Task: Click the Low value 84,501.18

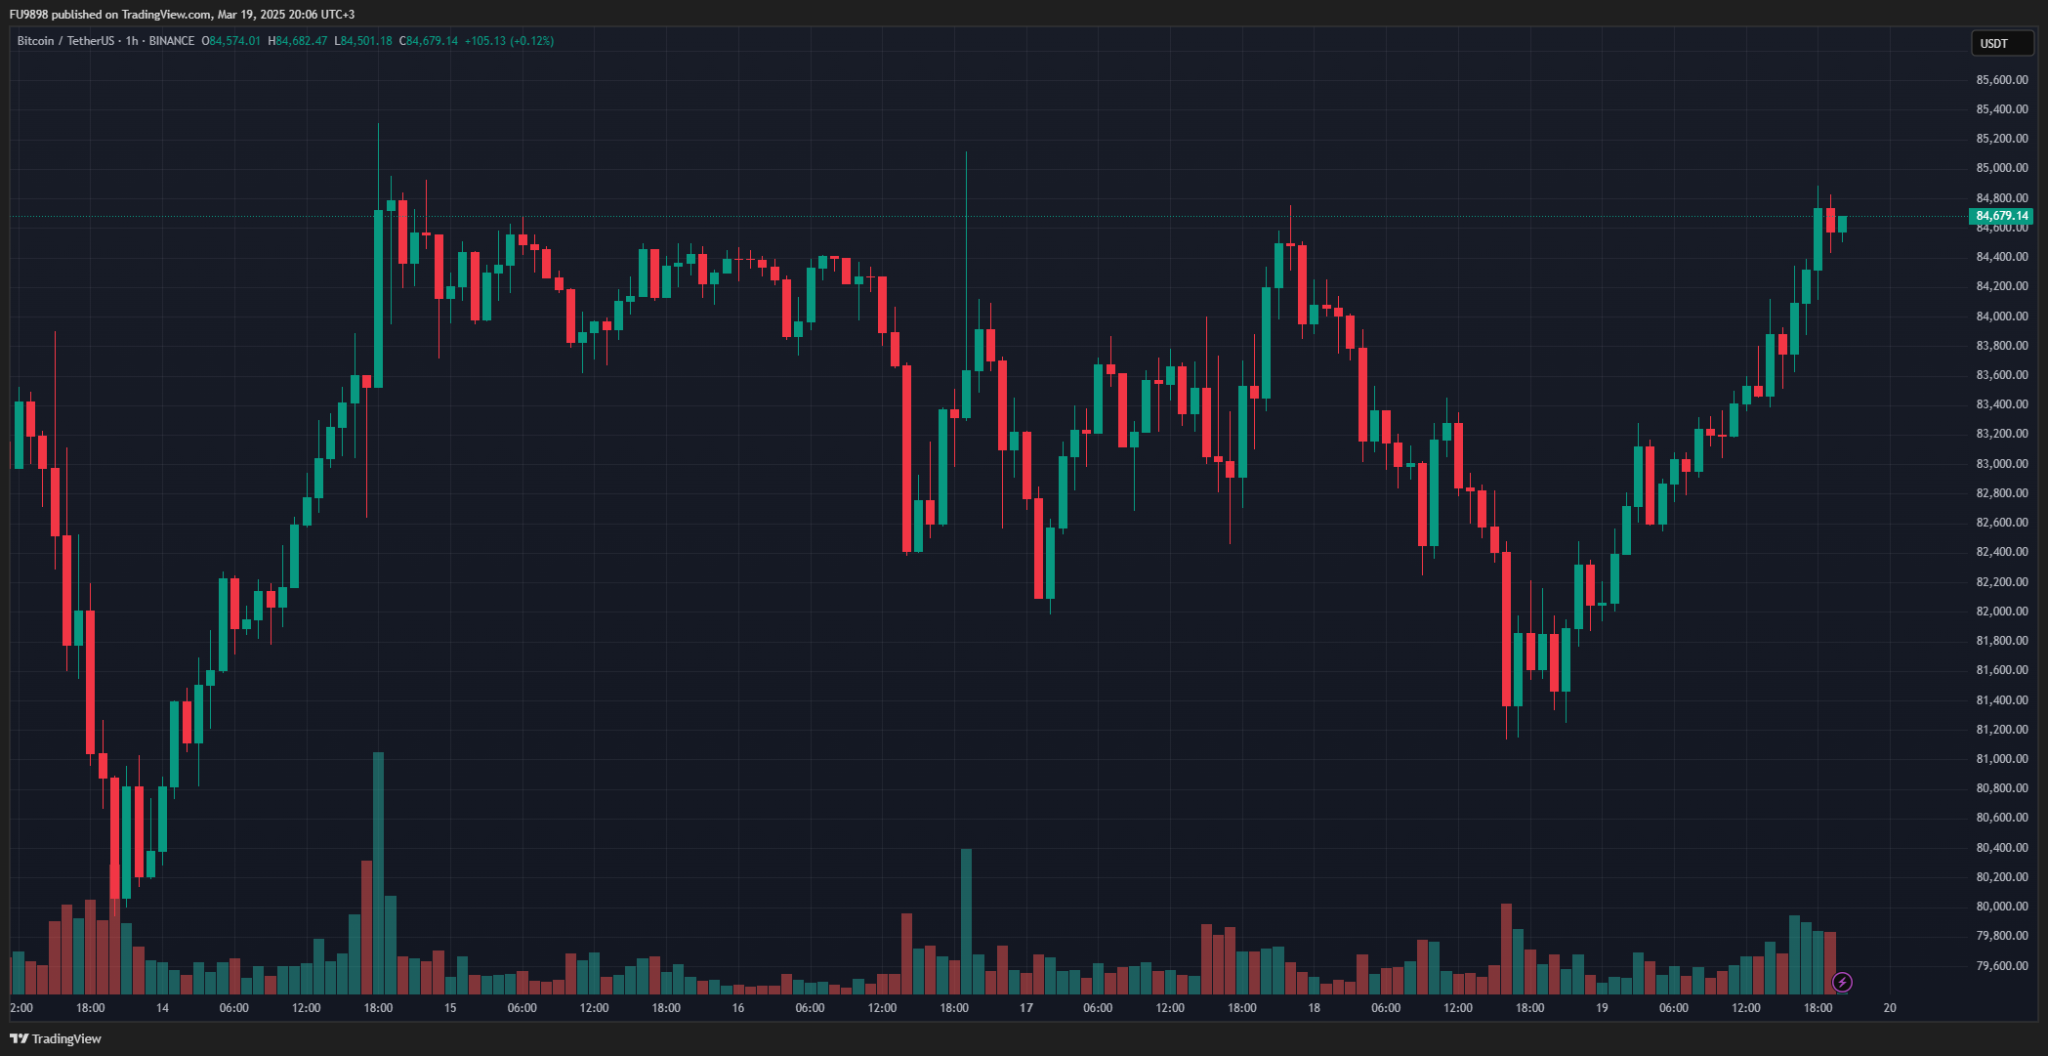Action: click(x=366, y=41)
